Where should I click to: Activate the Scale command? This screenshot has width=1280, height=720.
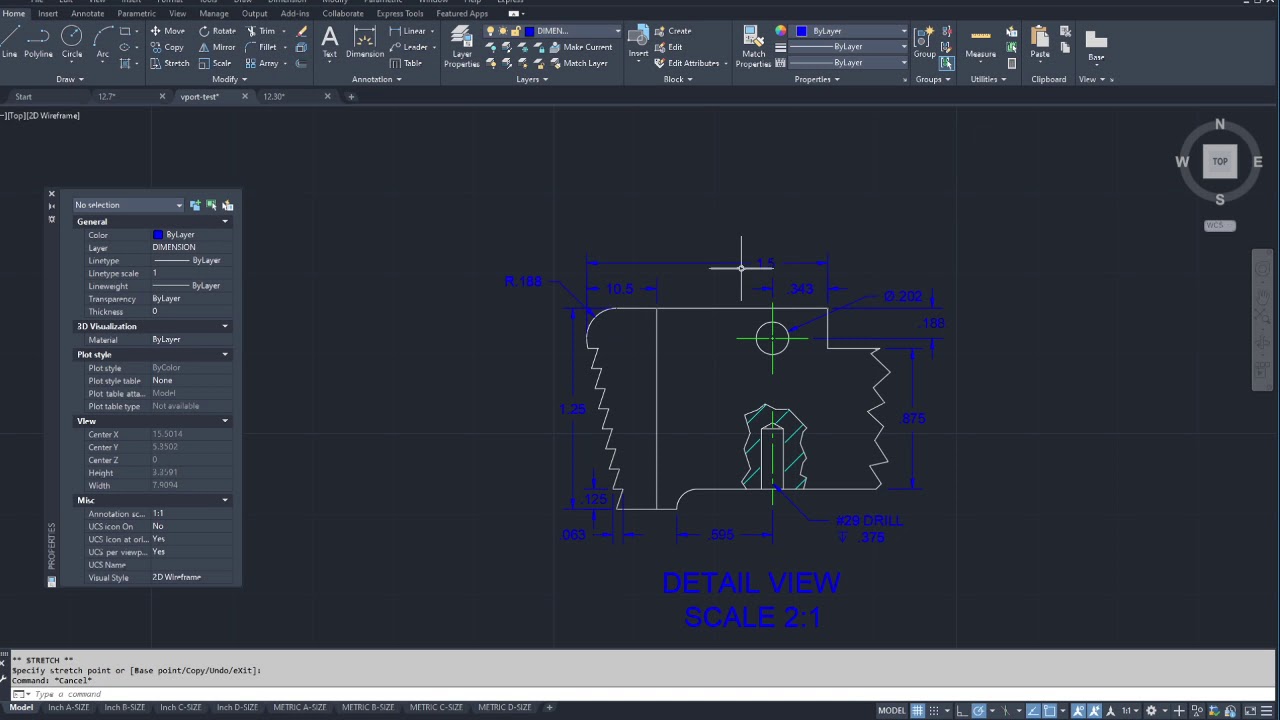click(215, 63)
